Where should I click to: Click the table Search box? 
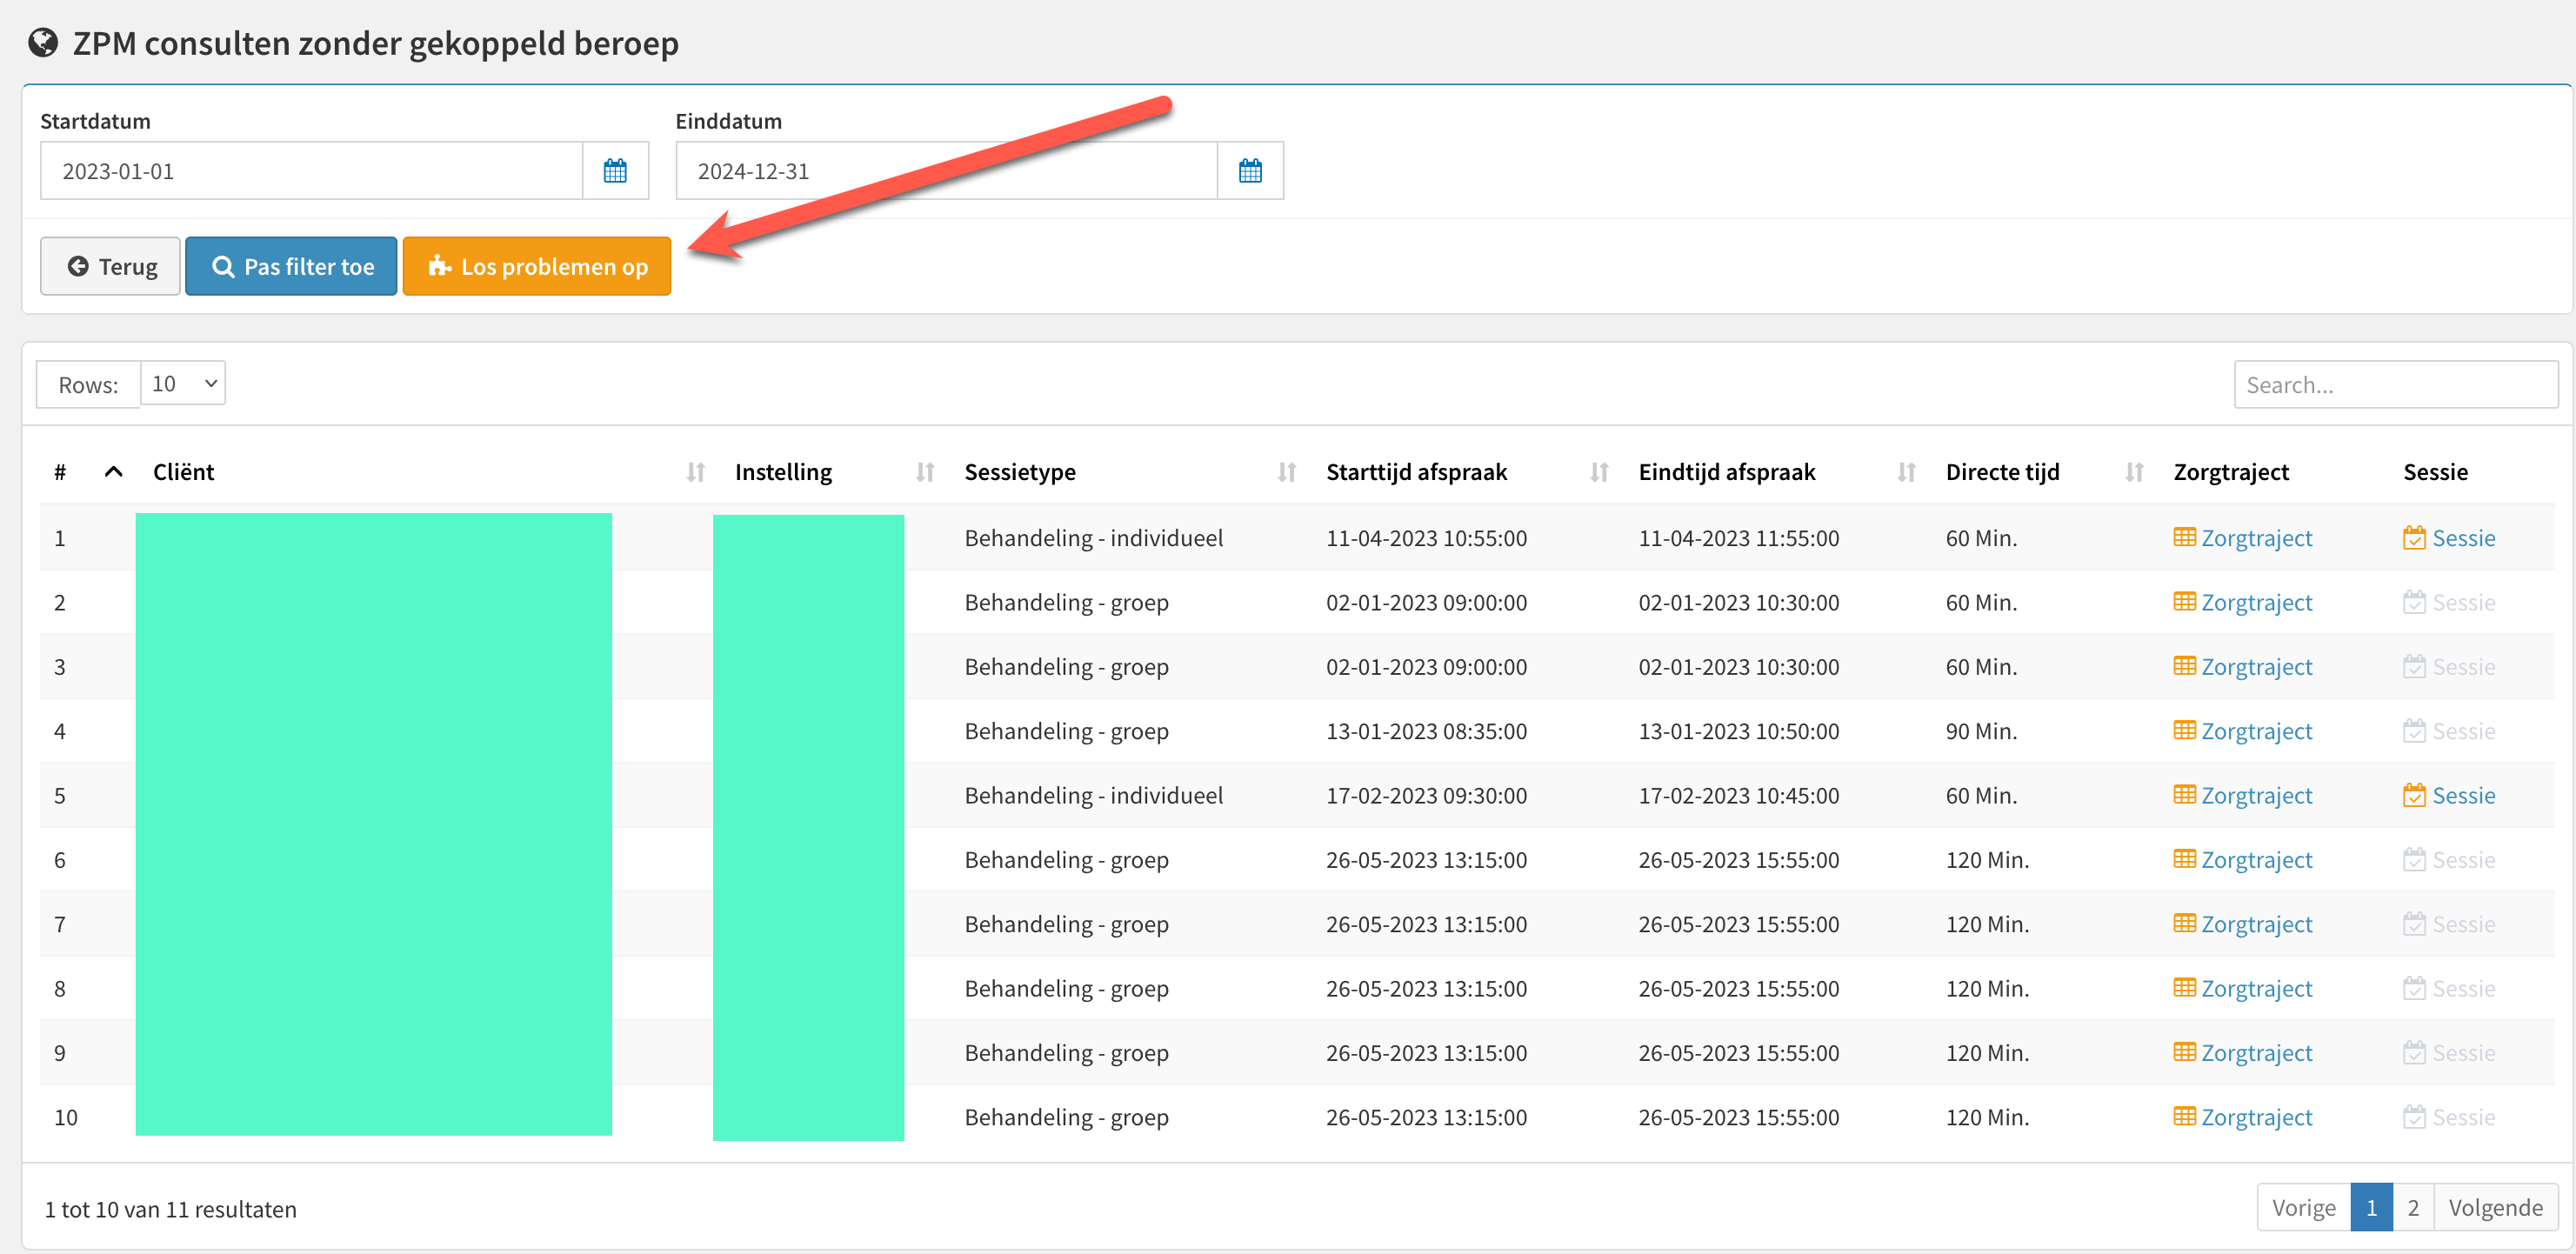tap(2396, 385)
